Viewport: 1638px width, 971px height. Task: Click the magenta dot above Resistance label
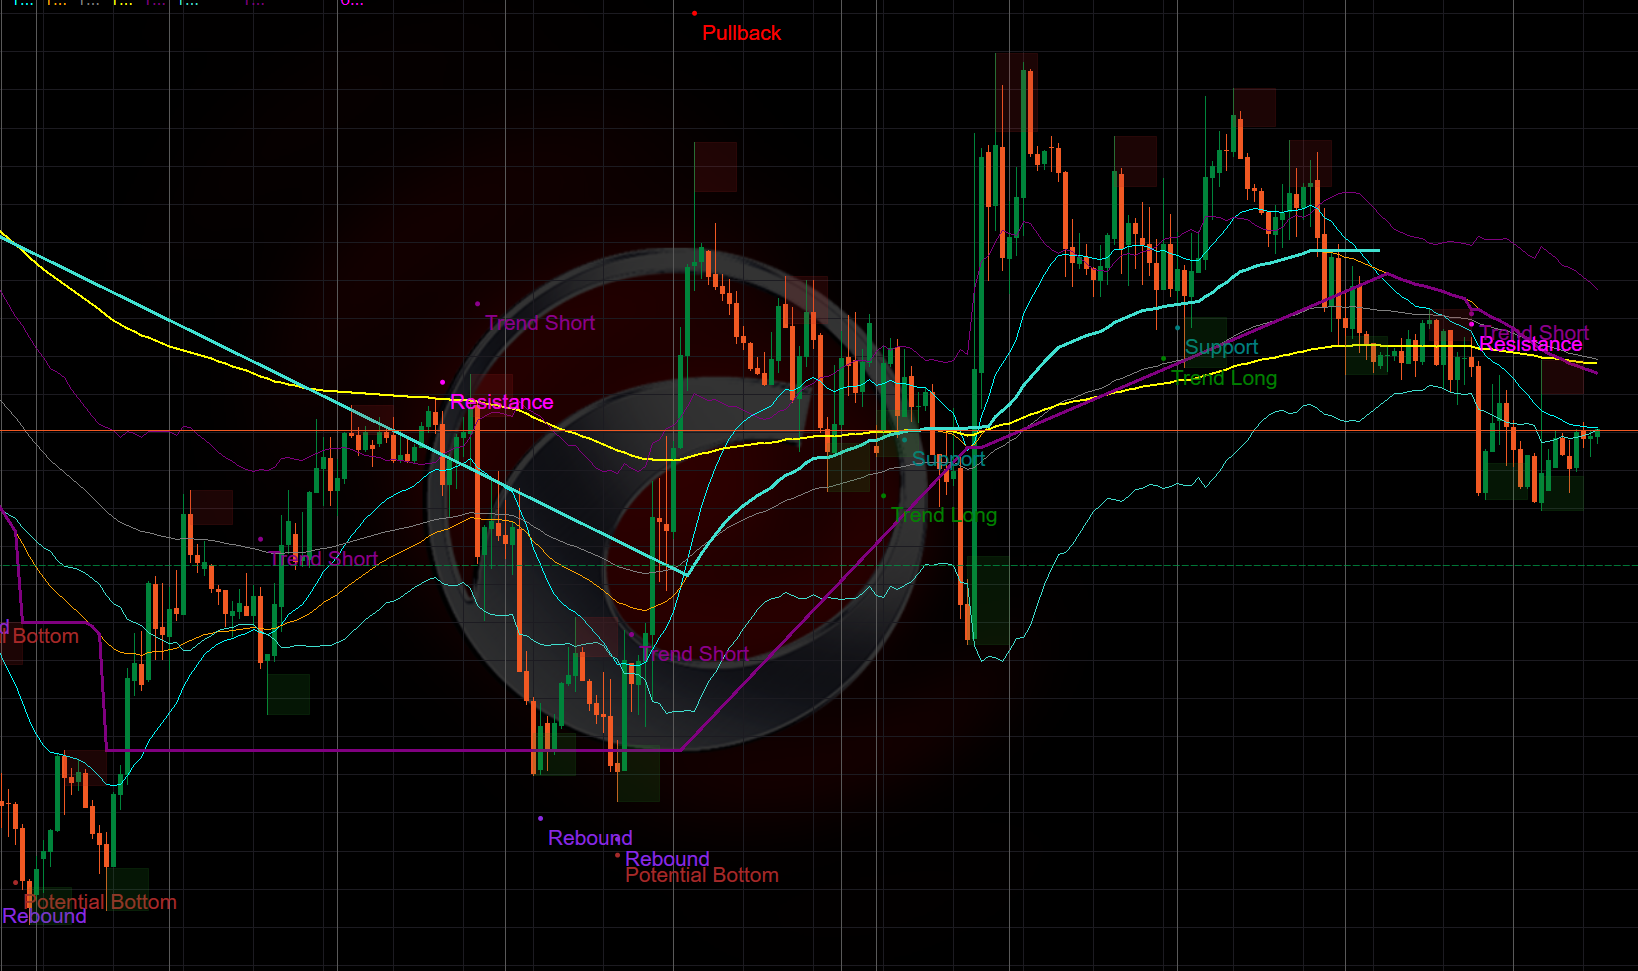pos(443,382)
